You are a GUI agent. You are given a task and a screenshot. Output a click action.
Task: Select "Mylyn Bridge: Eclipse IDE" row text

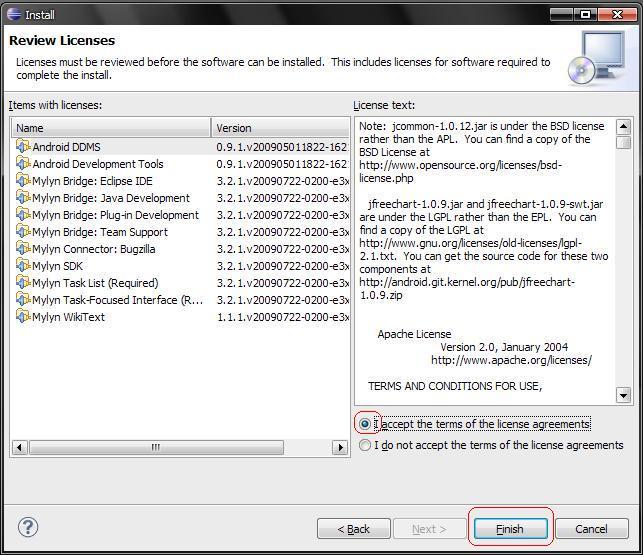[x=92, y=181]
